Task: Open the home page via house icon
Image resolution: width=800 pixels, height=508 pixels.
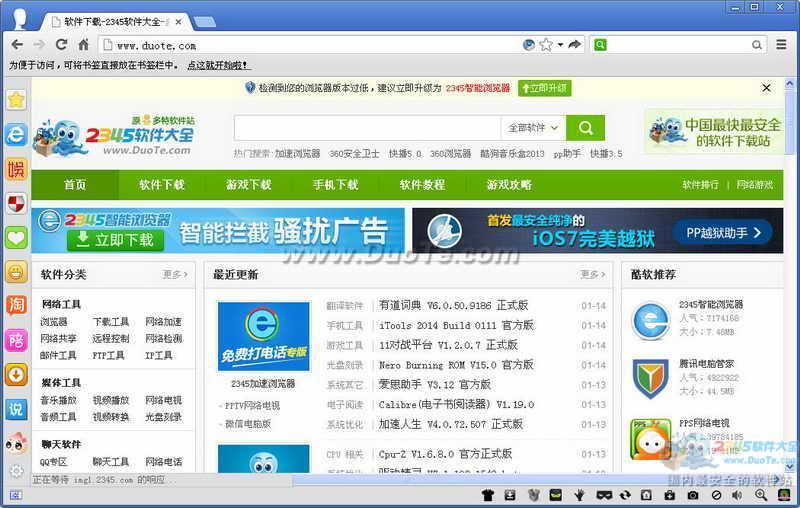Action: [x=84, y=44]
